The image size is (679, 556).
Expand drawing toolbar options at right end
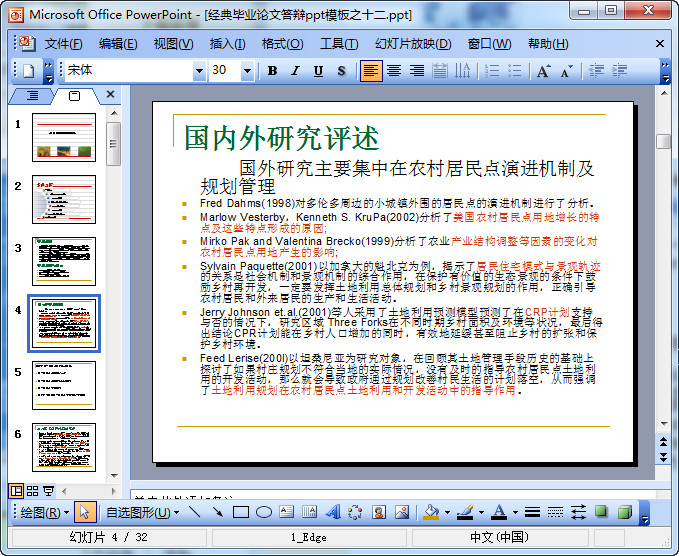tap(644, 514)
